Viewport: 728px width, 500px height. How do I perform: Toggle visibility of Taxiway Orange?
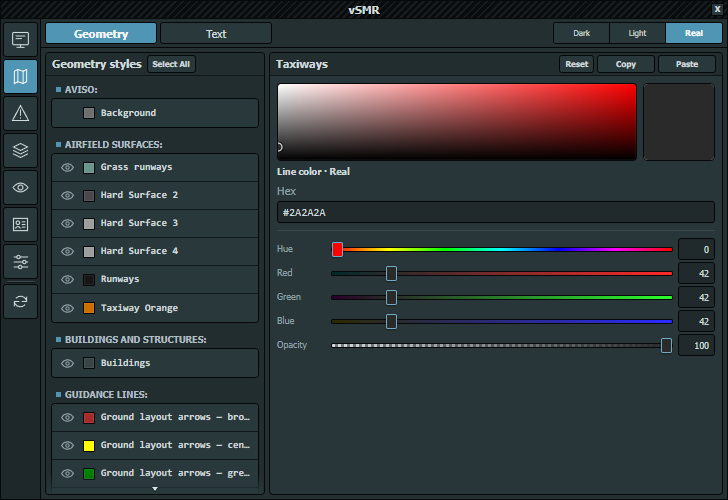click(x=67, y=308)
